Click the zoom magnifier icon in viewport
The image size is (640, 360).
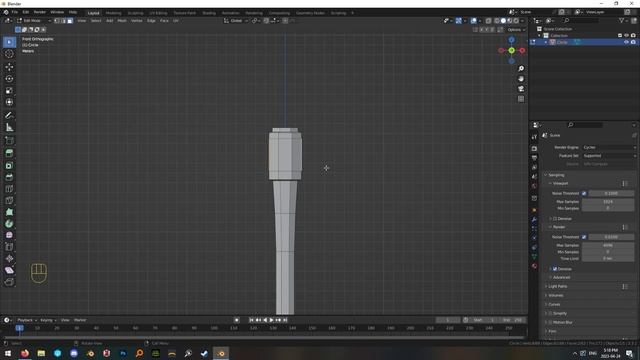(x=521, y=69)
